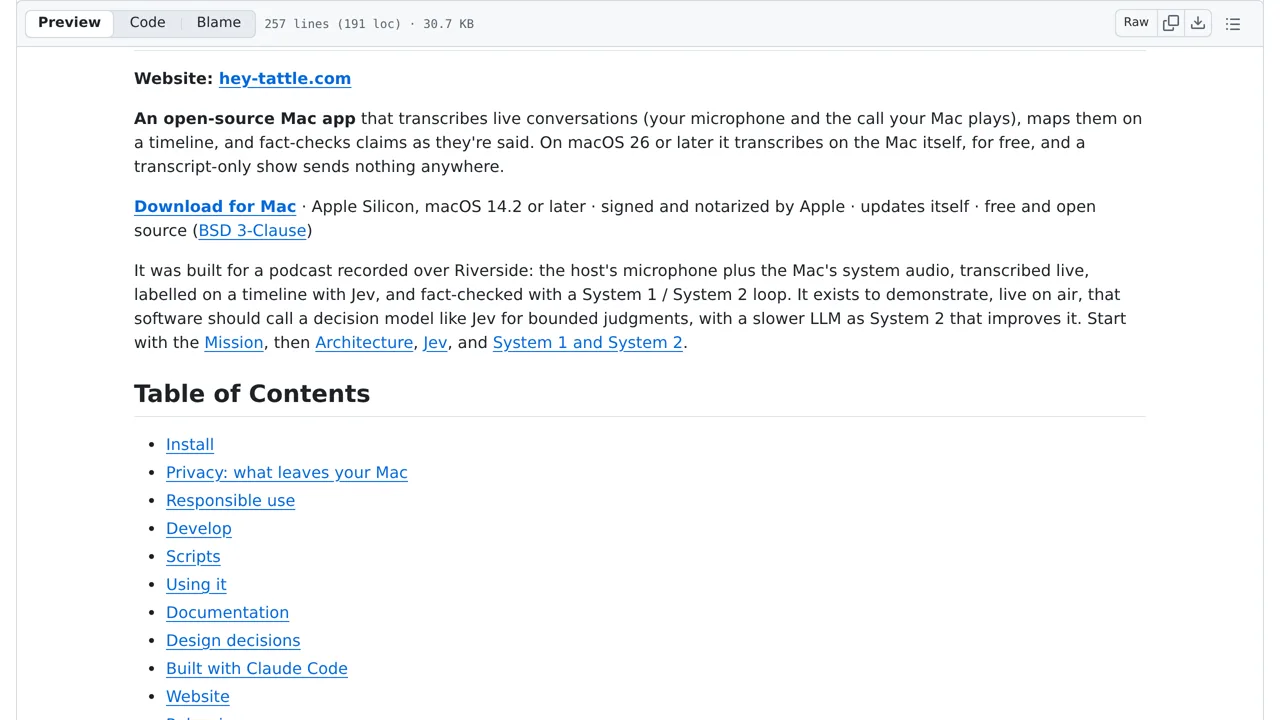
Task: Click the bold text 'An open-source Mac app'
Action: point(245,118)
